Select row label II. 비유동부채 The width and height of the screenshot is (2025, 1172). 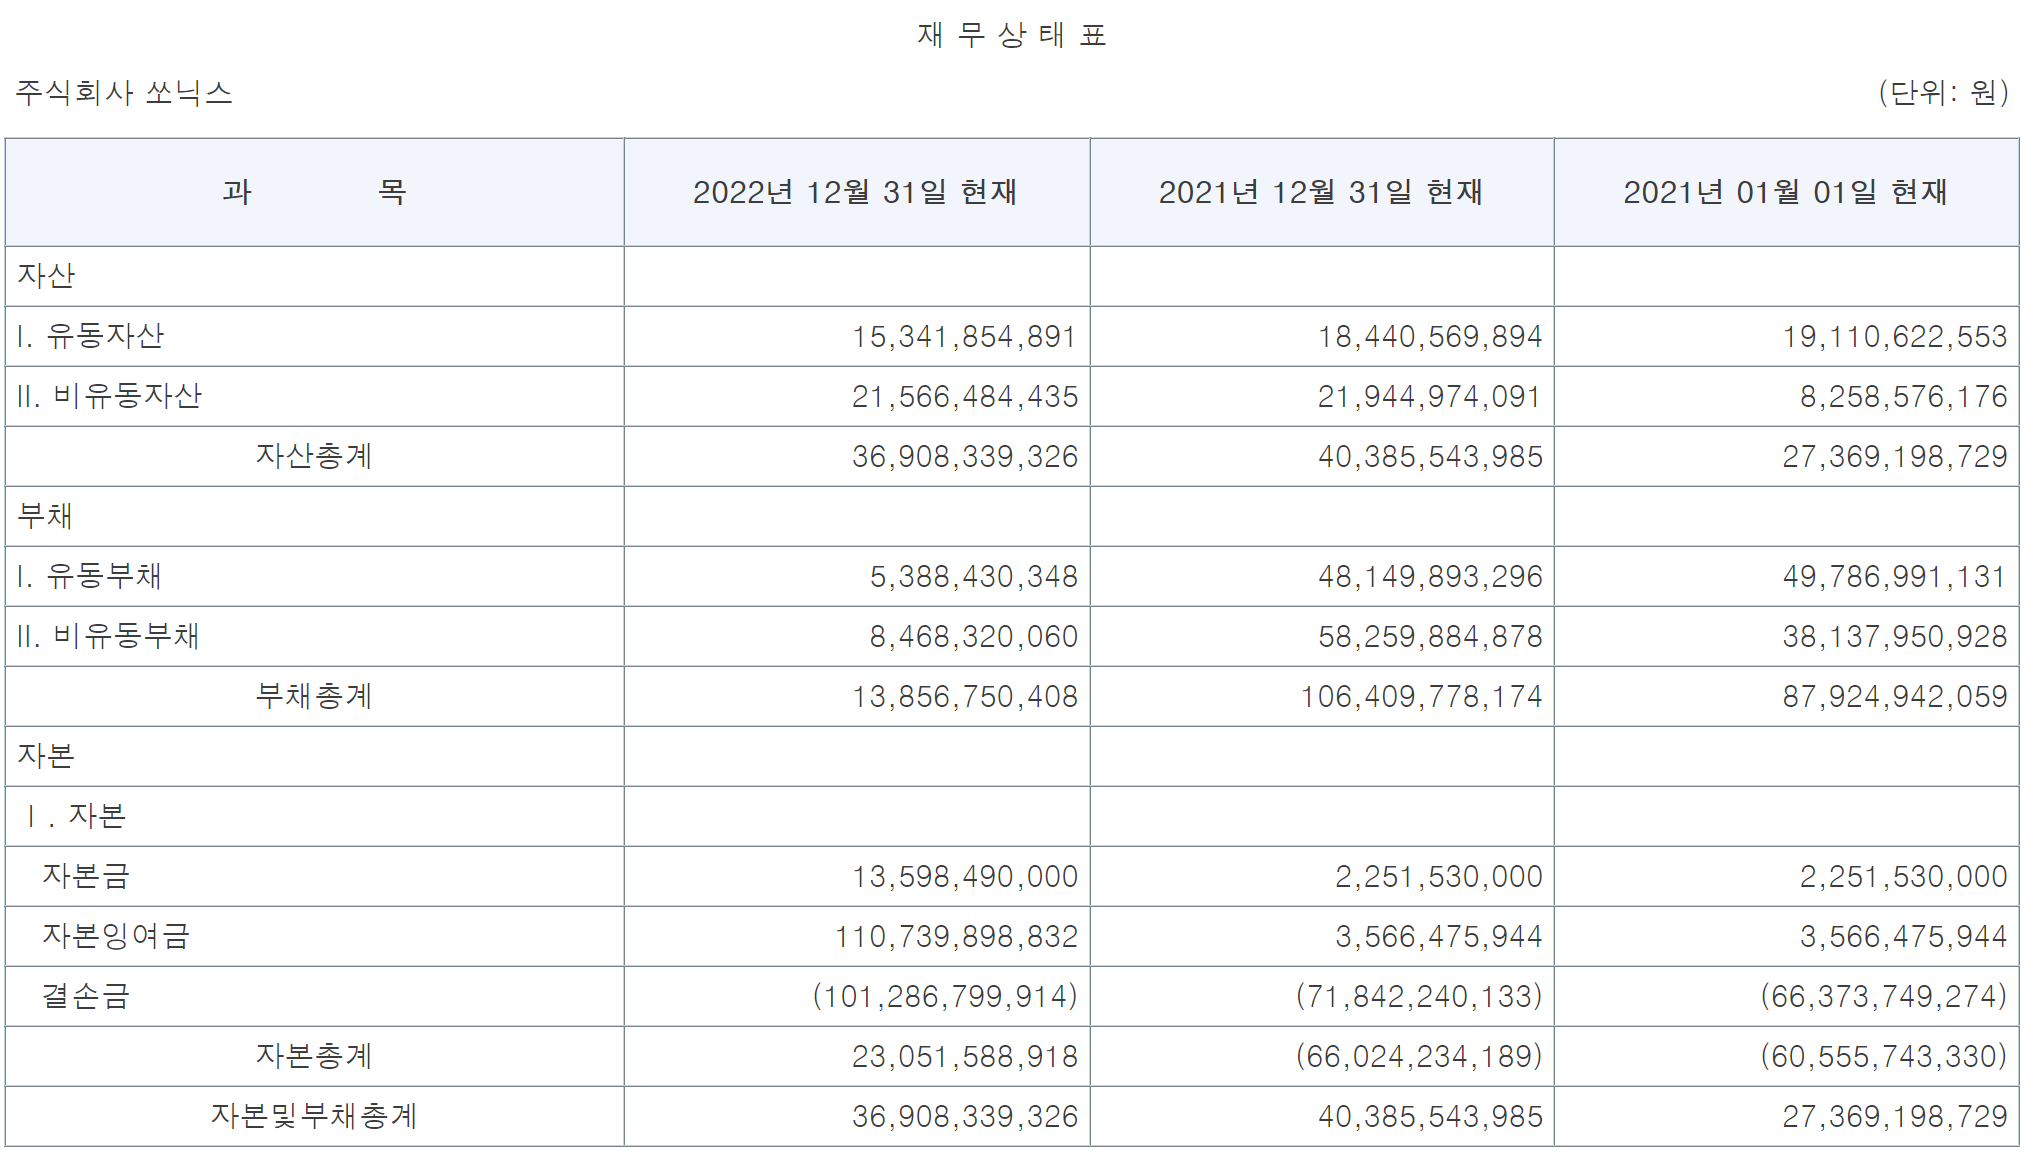tap(109, 636)
